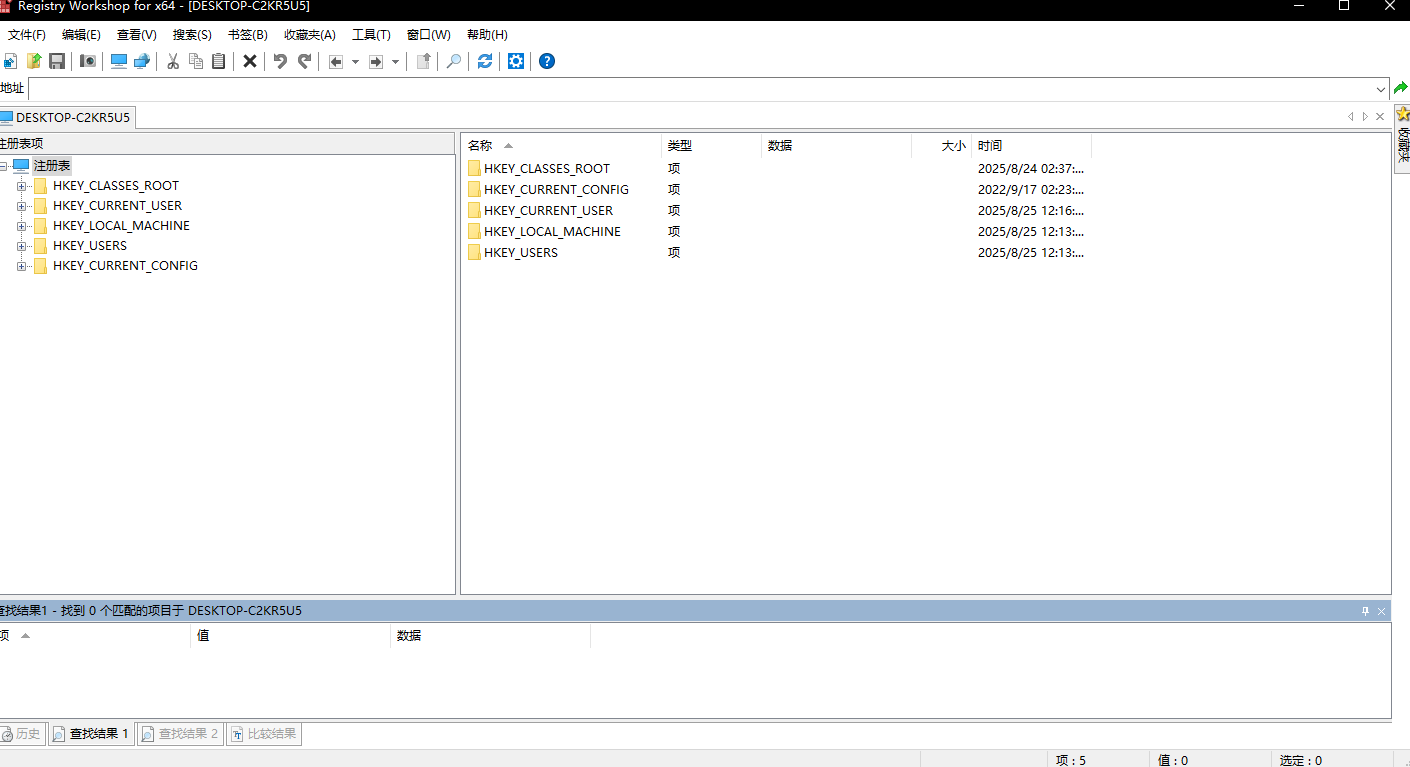
Task: Select the DESKTOP-C2KR5U5 document tab
Action: point(66,117)
